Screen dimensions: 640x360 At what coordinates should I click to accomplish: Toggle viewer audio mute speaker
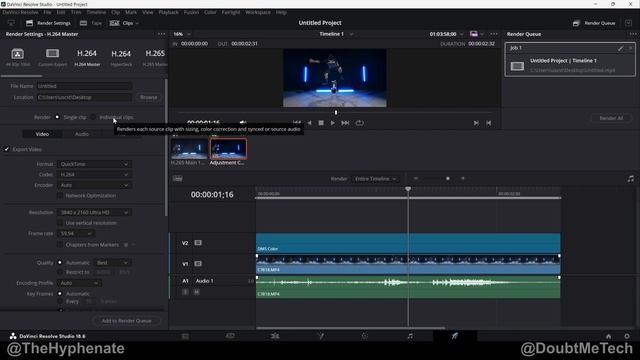243,122
